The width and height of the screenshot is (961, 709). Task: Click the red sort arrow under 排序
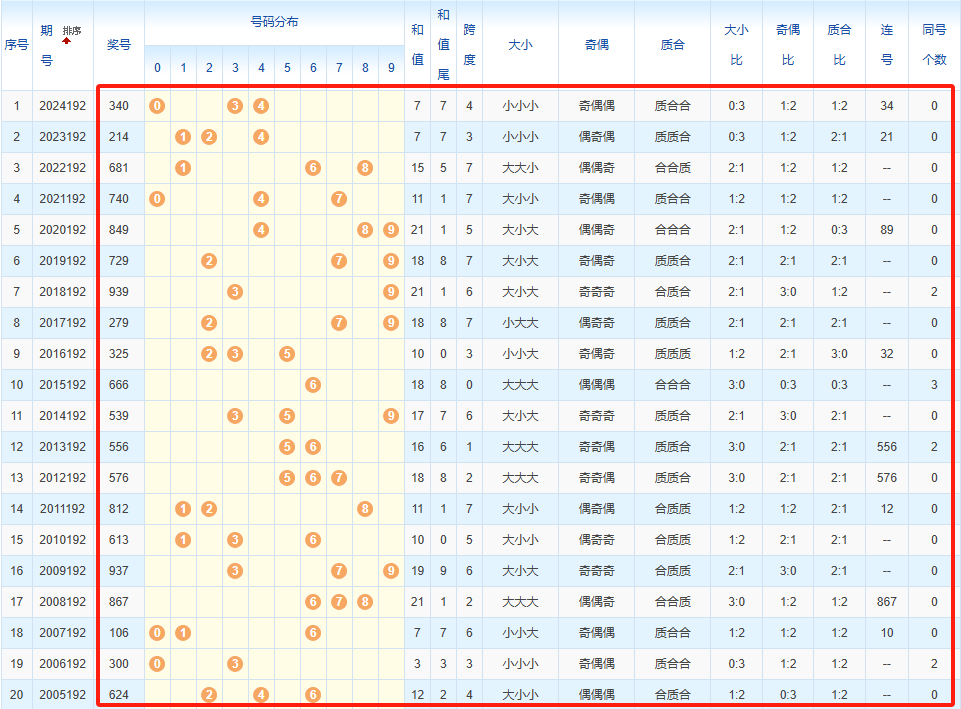pyautogui.click(x=67, y=41)
